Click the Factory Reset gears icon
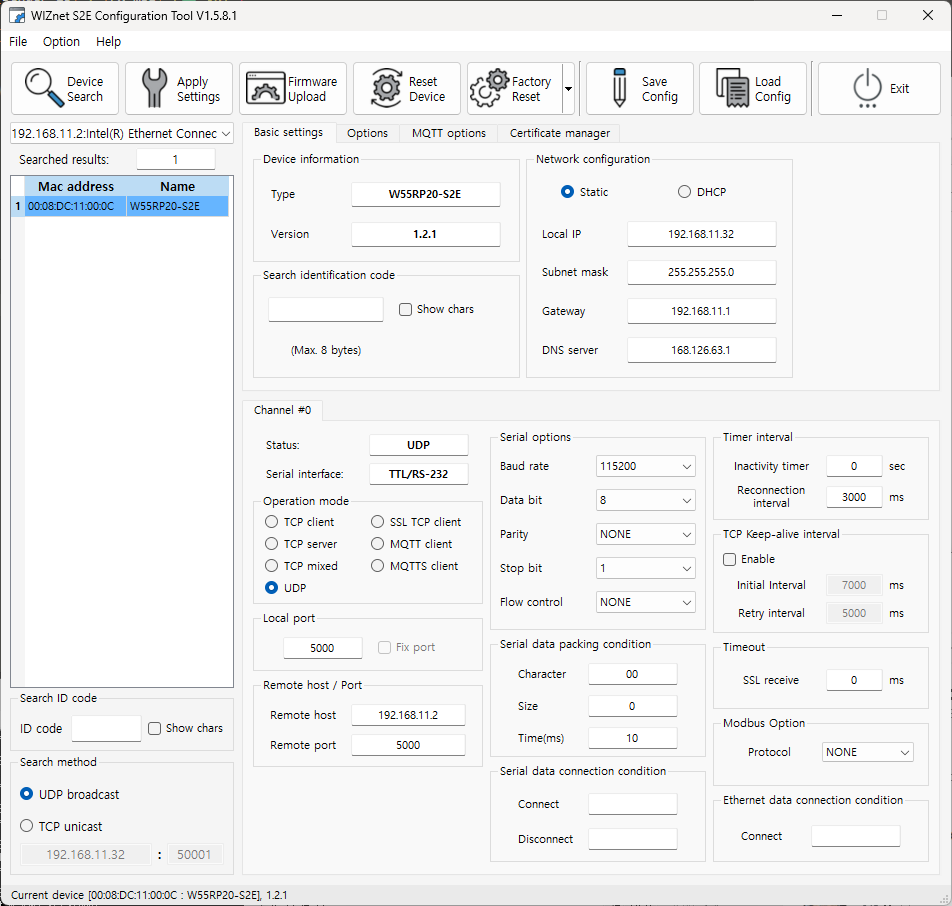 click(490, 88)
